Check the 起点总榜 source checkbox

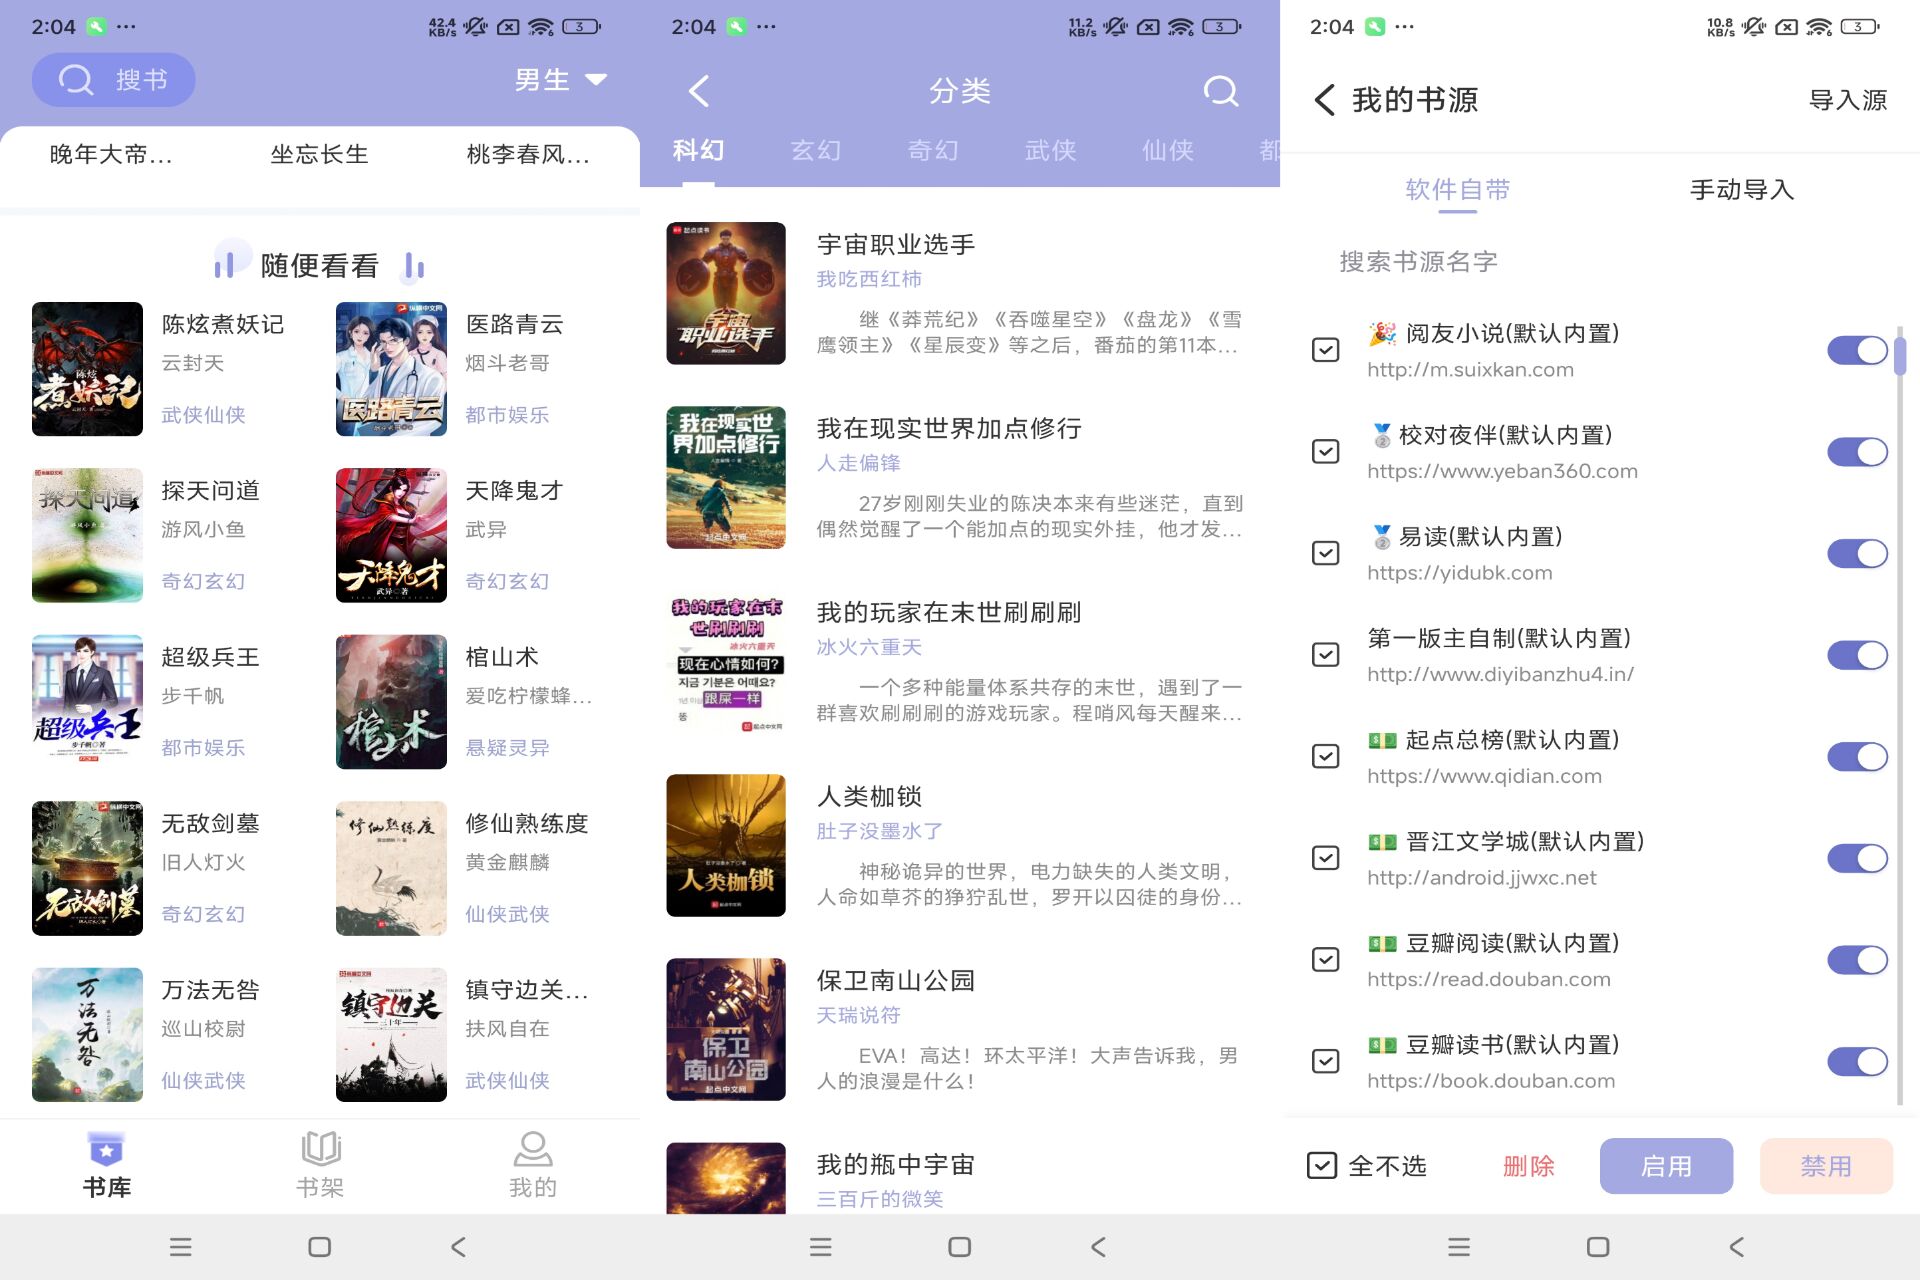coord(1325,756)
